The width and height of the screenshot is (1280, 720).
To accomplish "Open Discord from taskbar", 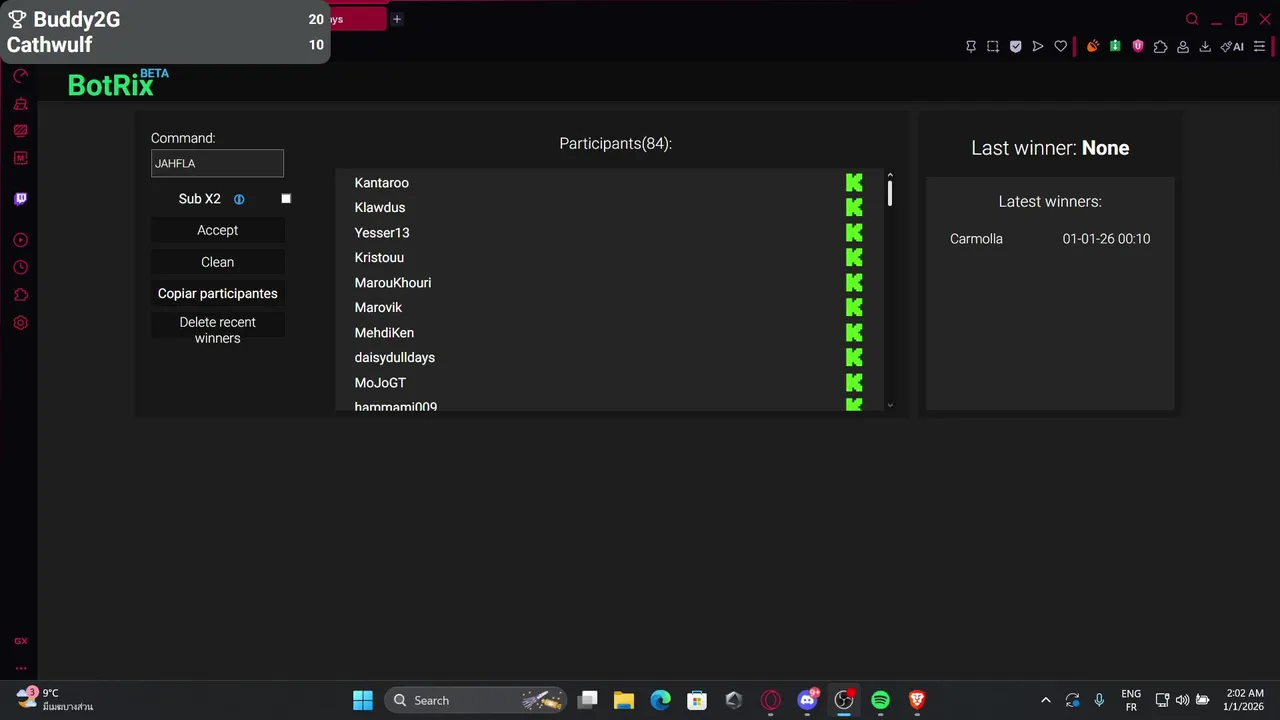I will click(807, 700).
